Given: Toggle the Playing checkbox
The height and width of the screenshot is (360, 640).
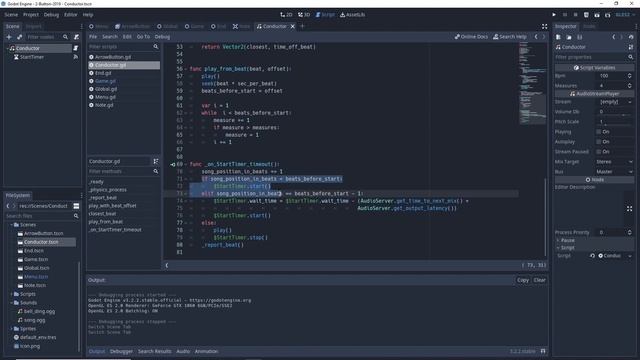Looking at the screenshot, I should tap(598, 132).
